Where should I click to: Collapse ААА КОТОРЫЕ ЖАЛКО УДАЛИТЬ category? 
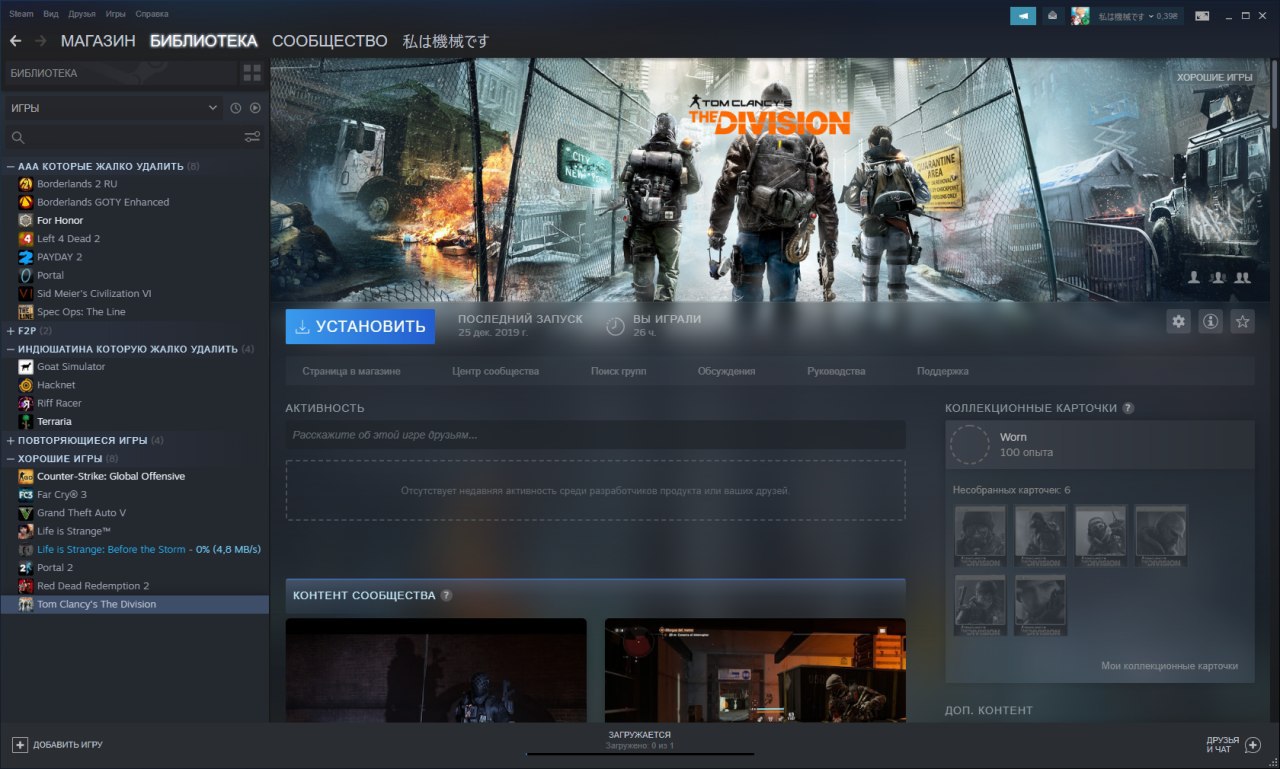(x=11, y=166)
